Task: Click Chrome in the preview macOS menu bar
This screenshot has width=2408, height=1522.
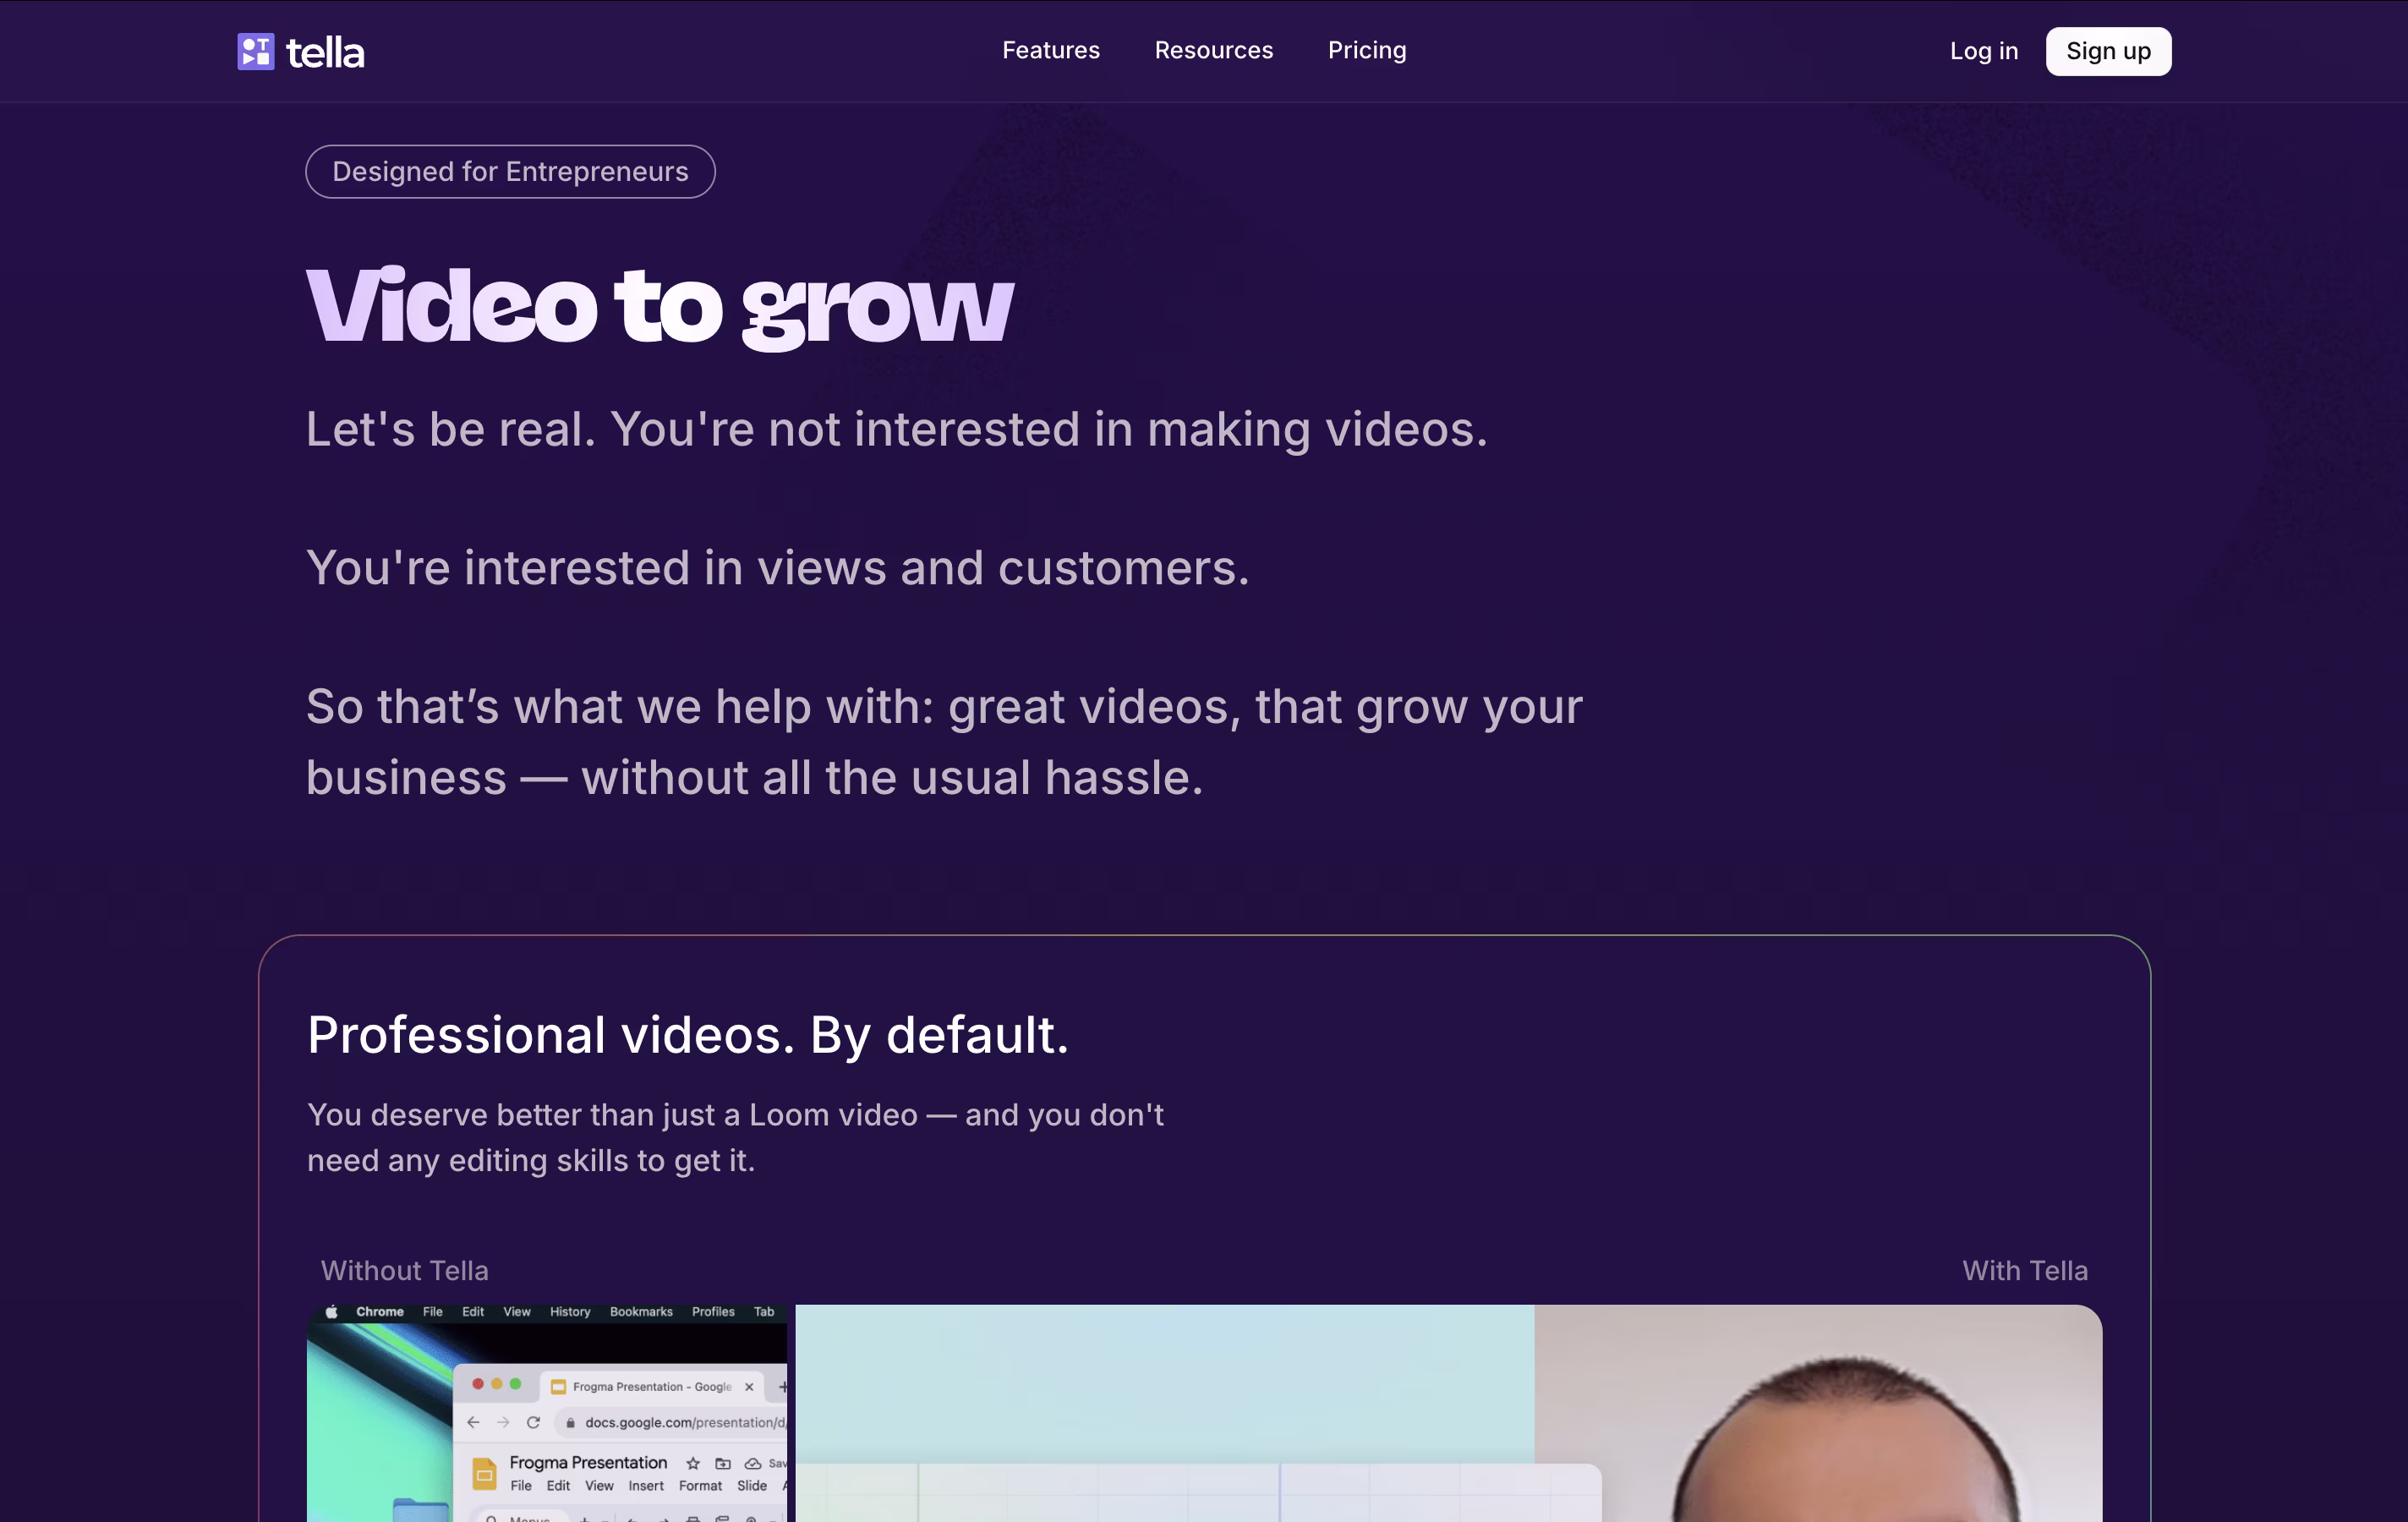Action: click(x=380, y=1311)
